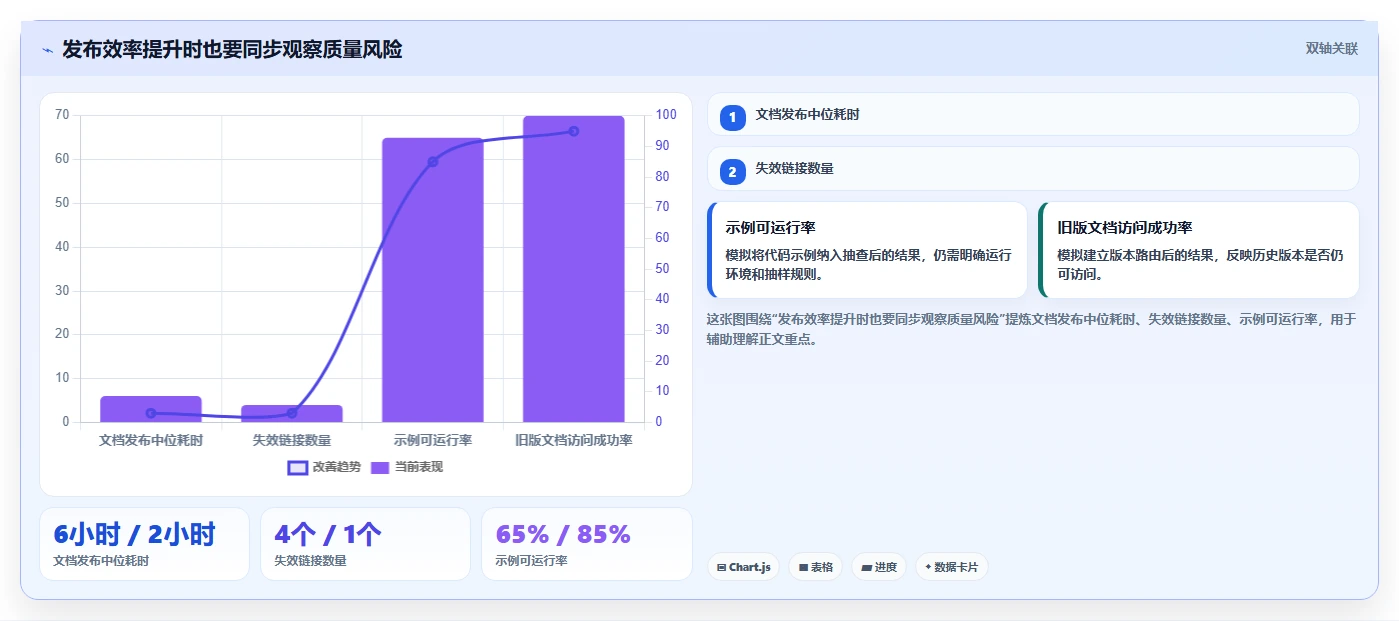Click the Chart.js tag

click(743, 567)
